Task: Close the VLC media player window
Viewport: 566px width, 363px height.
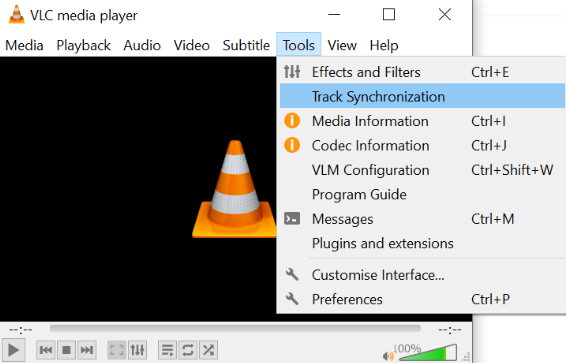Action: [445, 14]
